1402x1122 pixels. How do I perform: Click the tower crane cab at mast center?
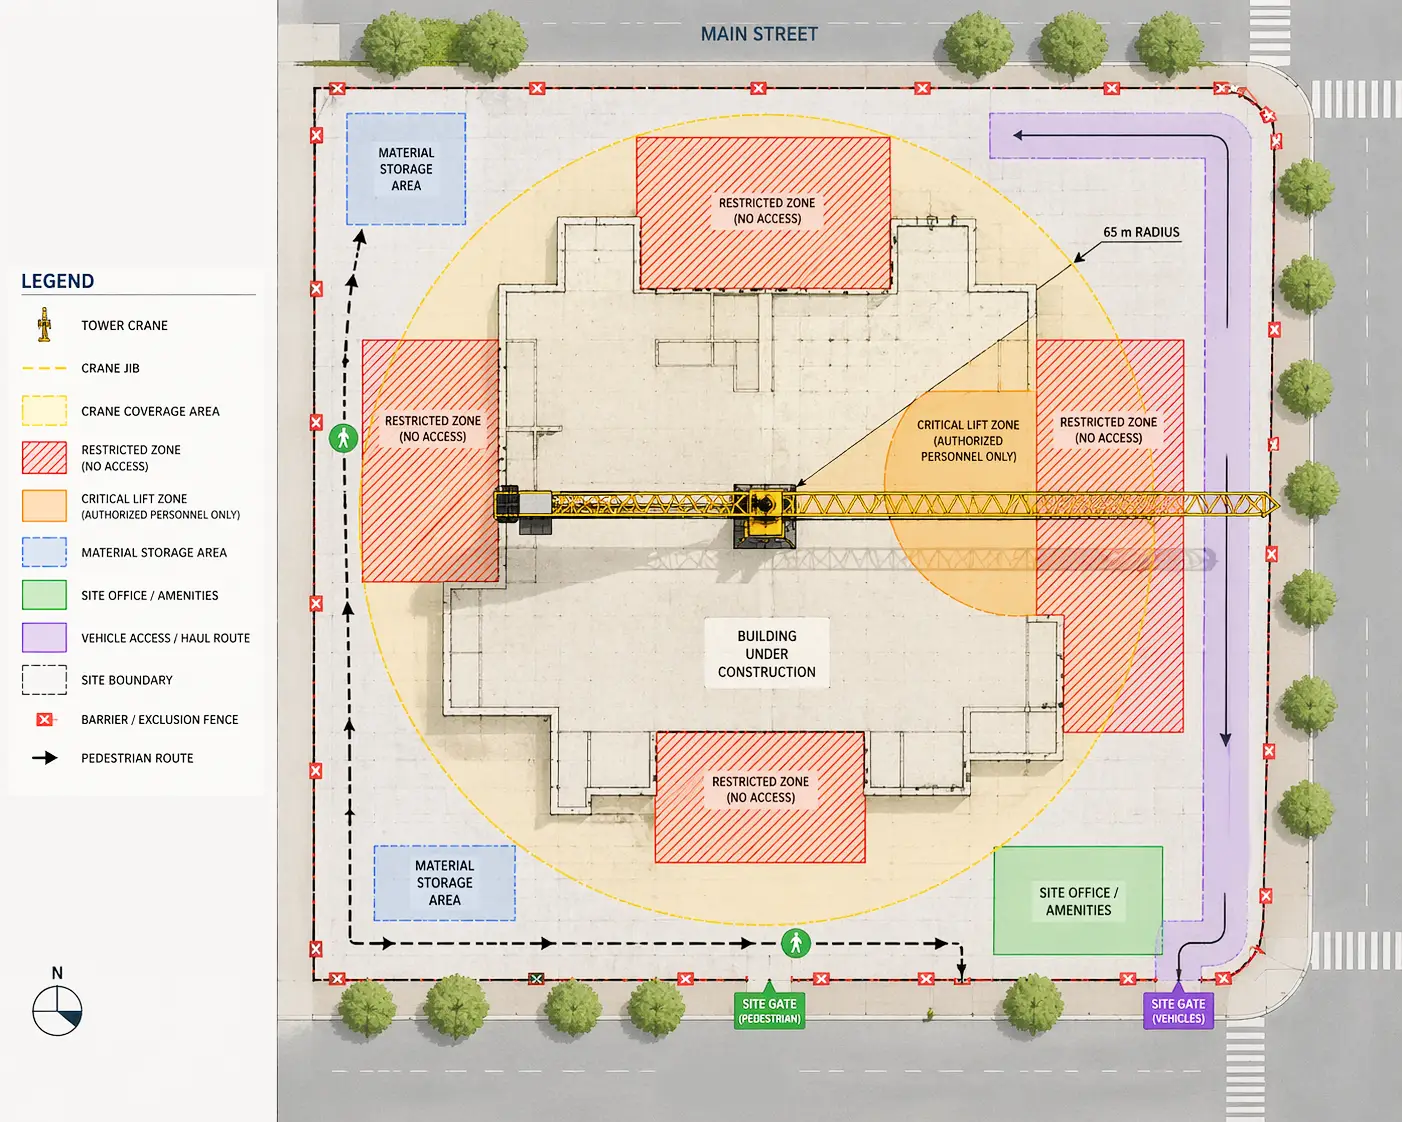[x=765, y=503]
